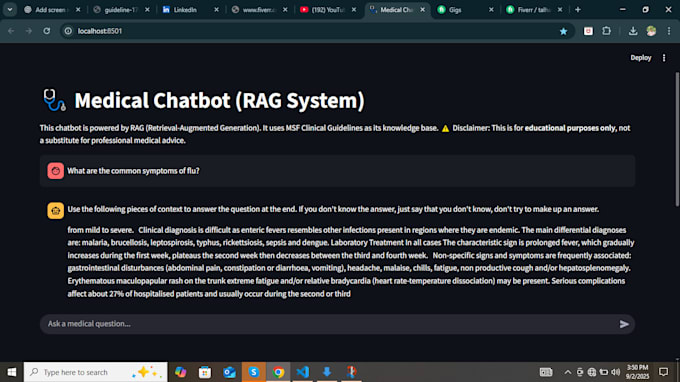Click the Medical Chatbot (RAG System) heading
The width and height of the screenshot is (680, 382).
(x=219, y=100)
